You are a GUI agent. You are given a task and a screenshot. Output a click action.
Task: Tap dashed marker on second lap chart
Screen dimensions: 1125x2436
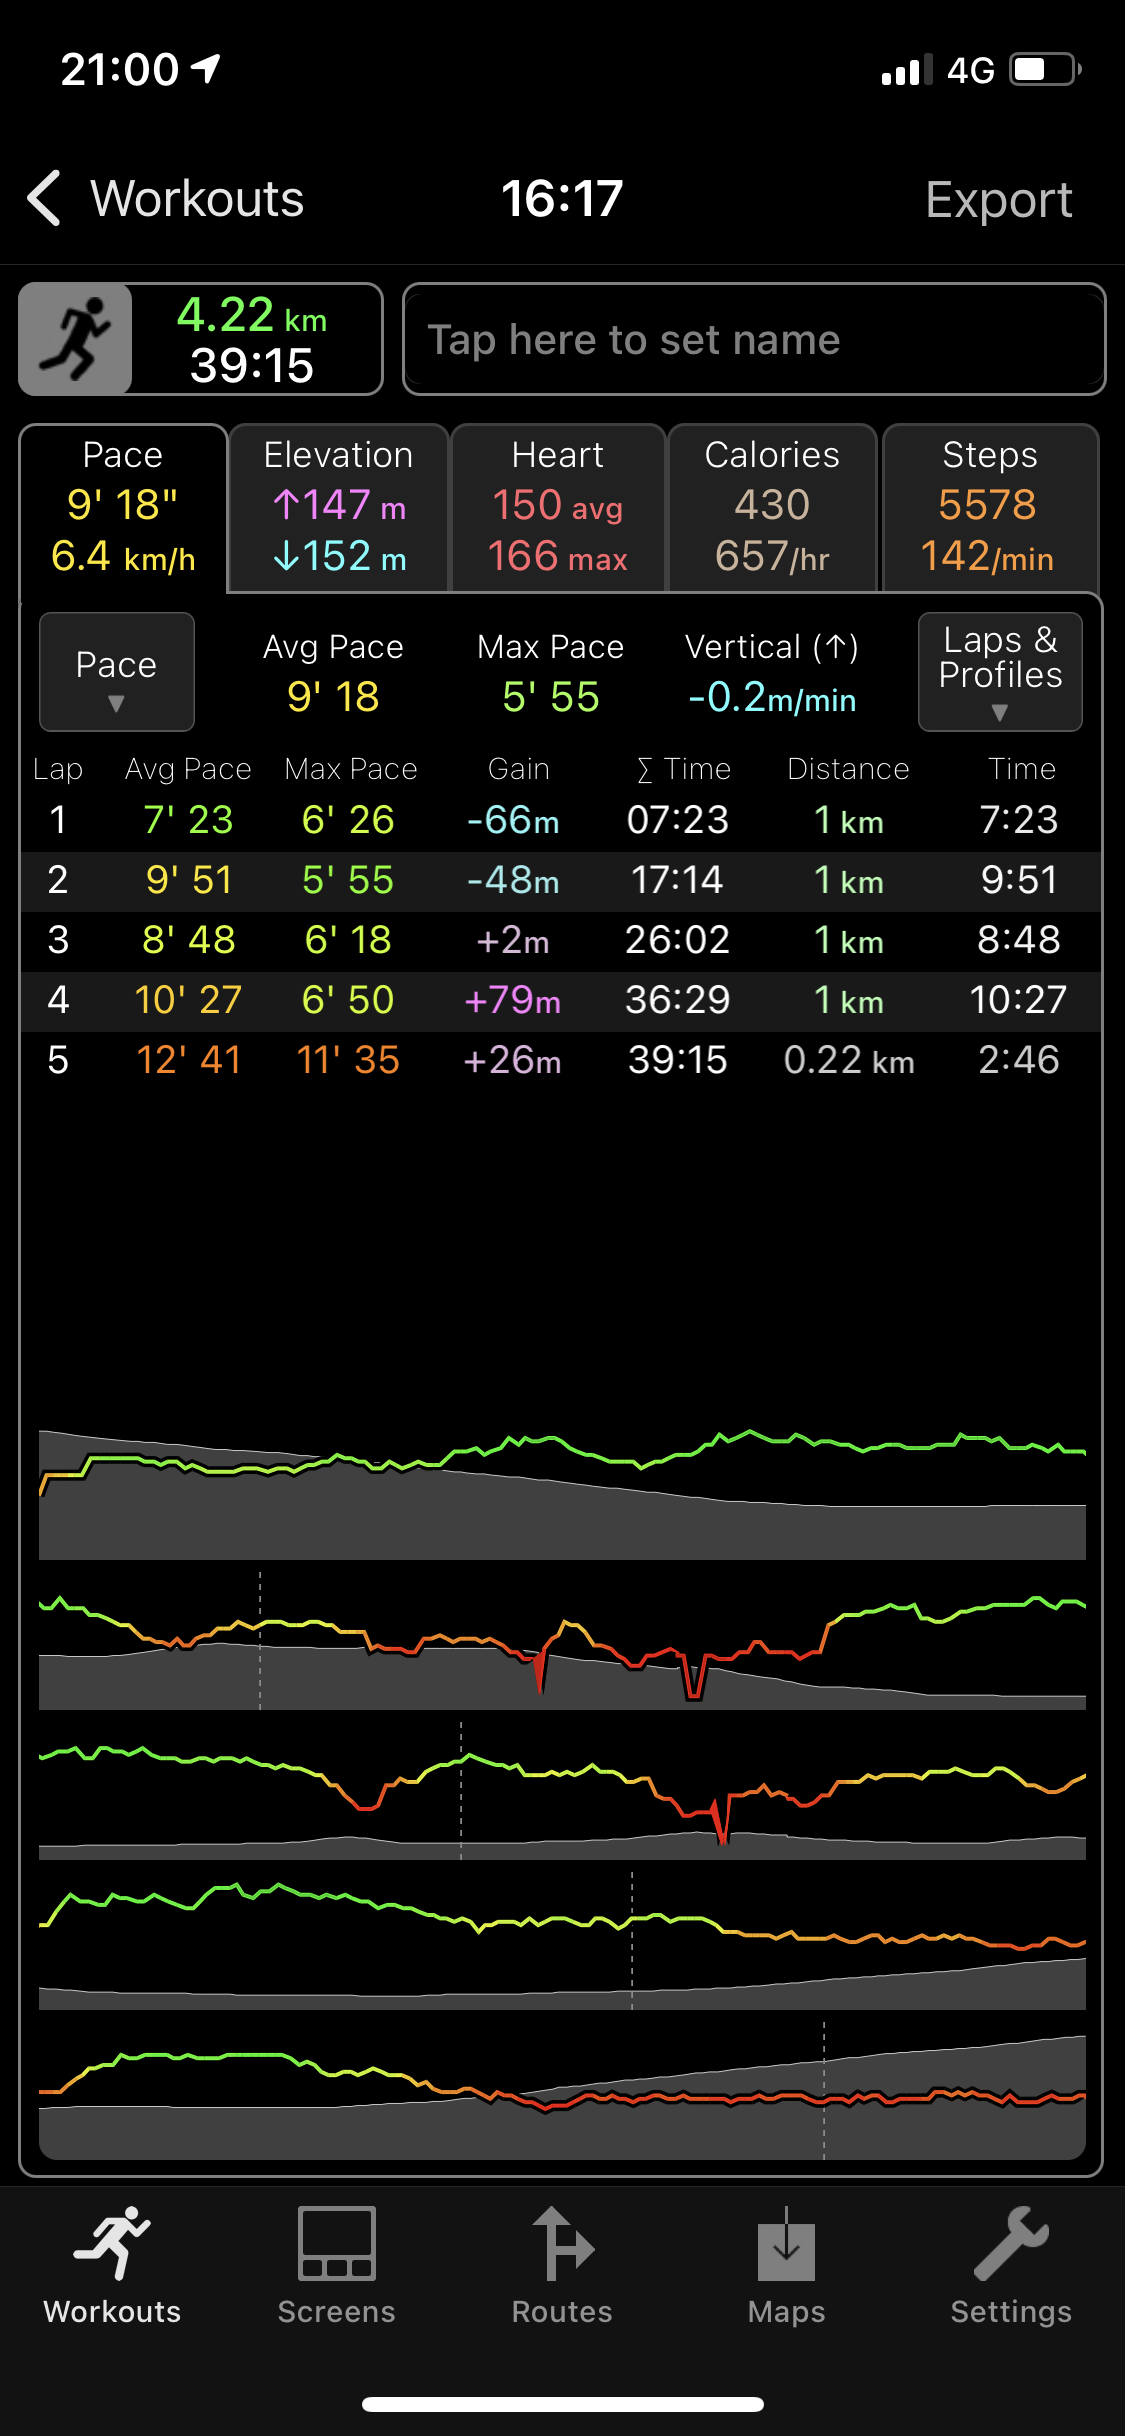click(x=260, y=1640)
